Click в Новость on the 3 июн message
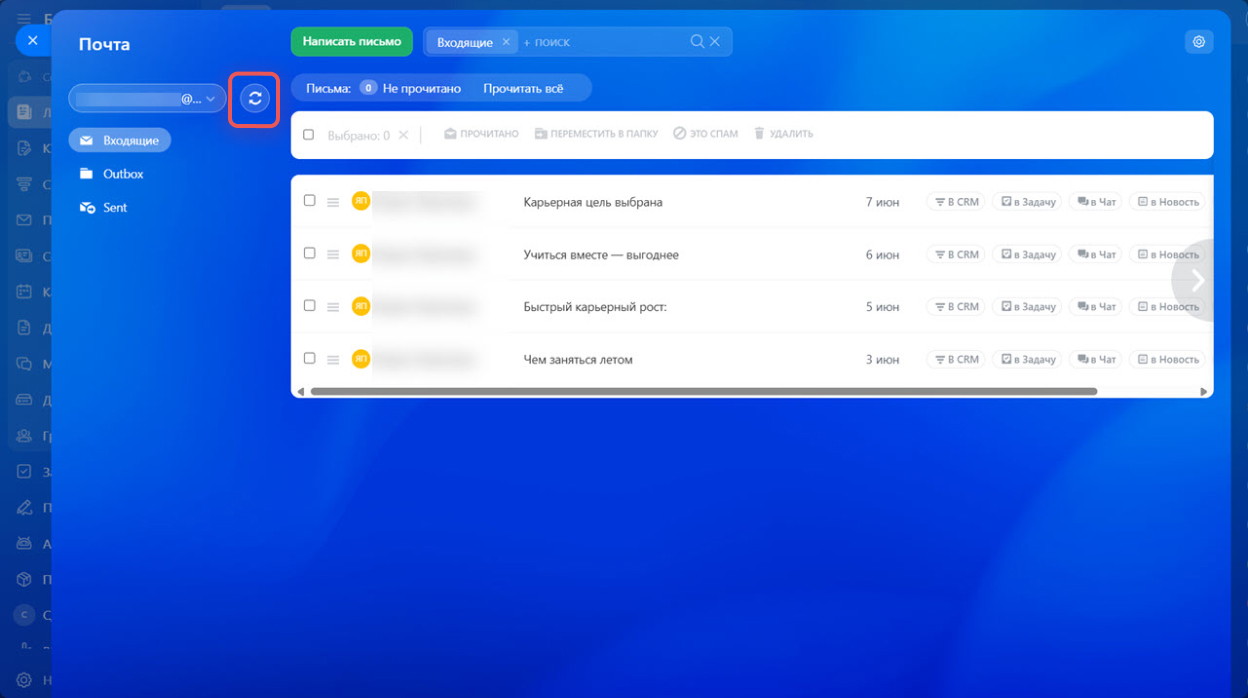 click(1167, 359)
